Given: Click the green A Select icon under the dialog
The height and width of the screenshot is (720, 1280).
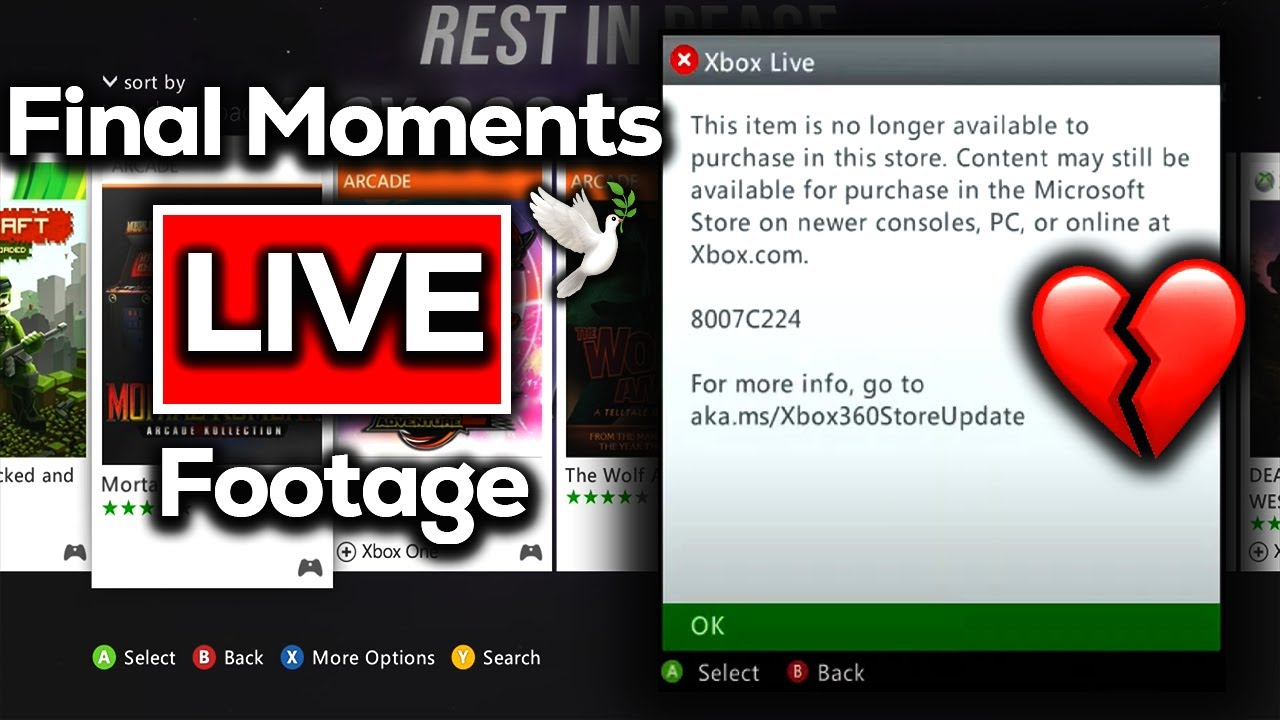Looking at the screenshot, I should (x=673, y=673).
